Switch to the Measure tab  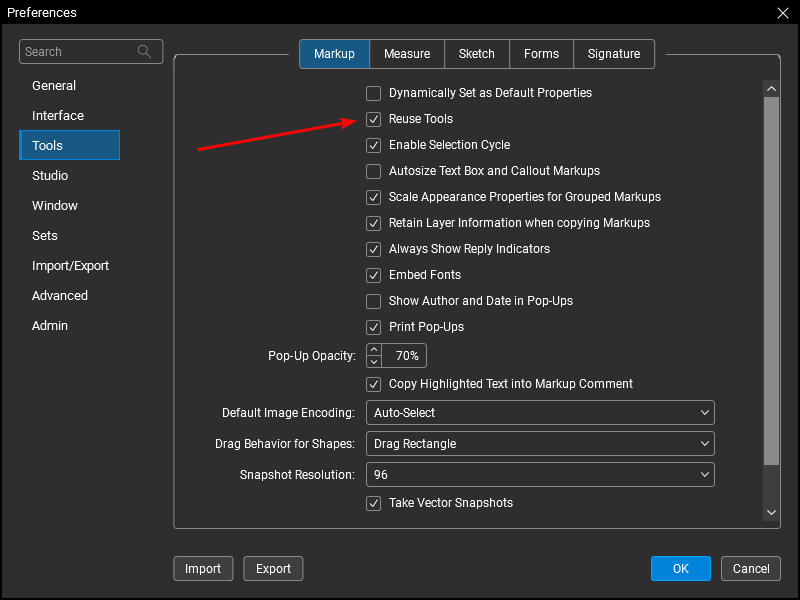pos(407,54)
